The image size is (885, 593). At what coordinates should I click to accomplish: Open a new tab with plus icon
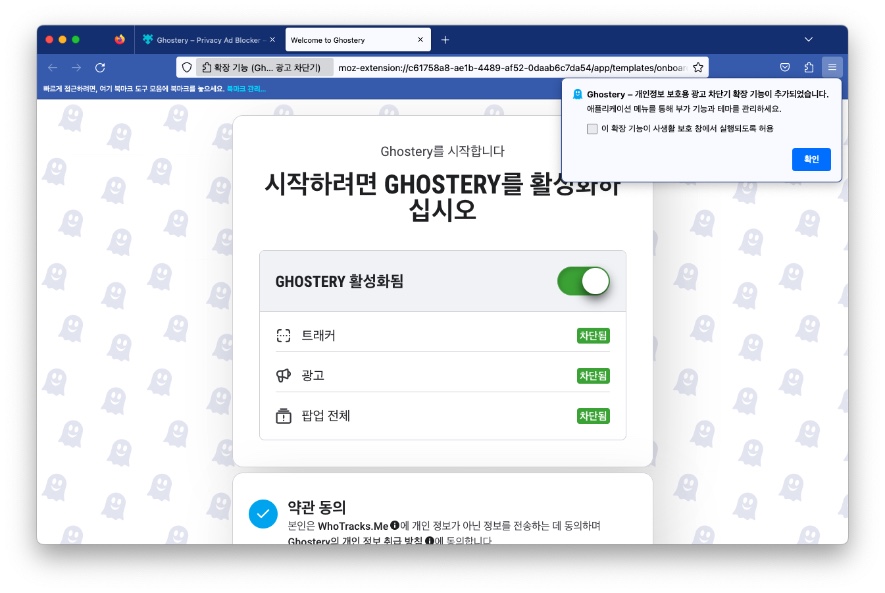click(x=445, y=40)
